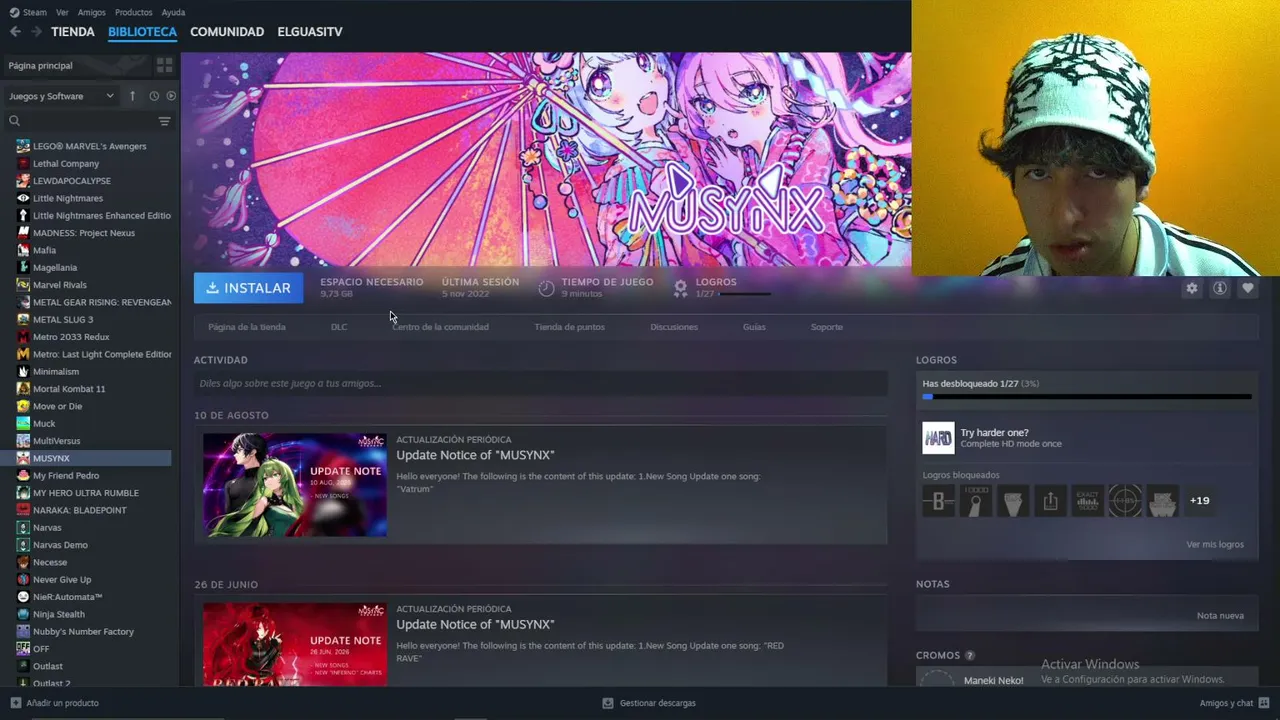Open the Ayuda menu
The width and height of the screenshot is (1280, 720).
[173, 12]
